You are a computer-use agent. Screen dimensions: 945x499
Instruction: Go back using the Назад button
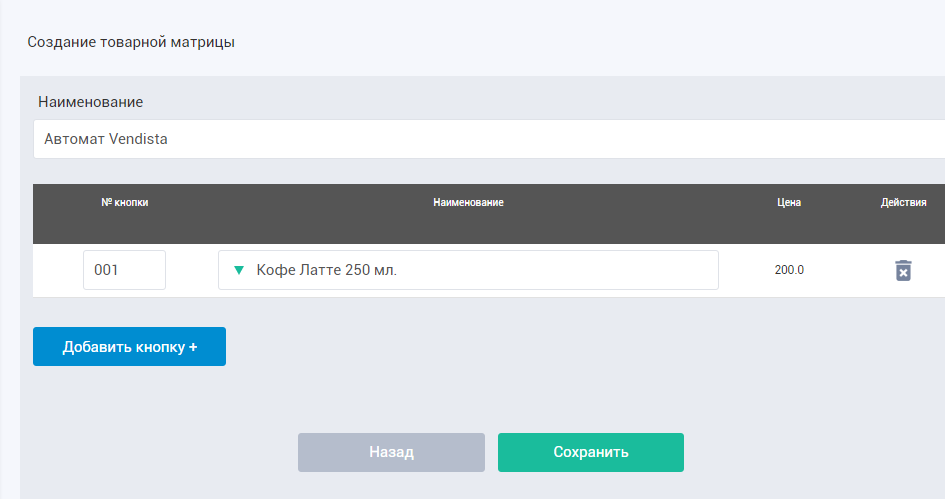391,452
